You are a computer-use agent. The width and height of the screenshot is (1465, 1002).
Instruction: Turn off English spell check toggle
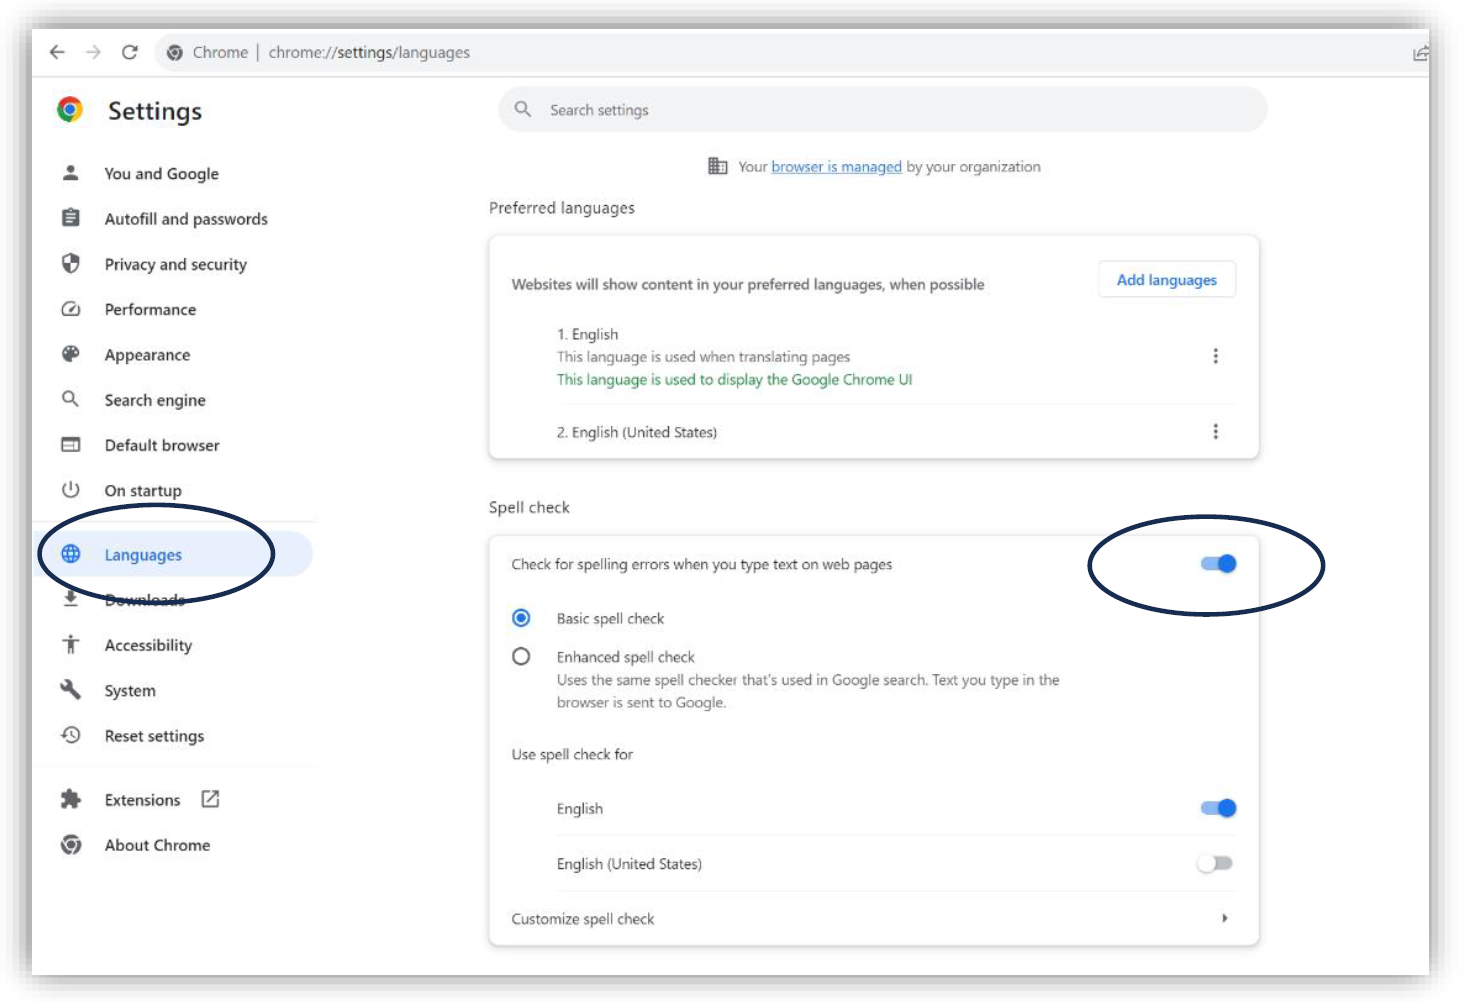coord(1218,808)
